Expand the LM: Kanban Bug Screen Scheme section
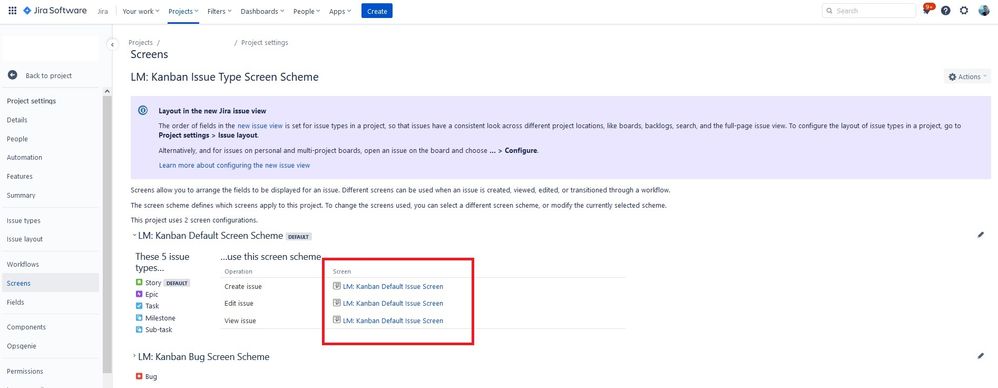Image resolution: width=998 pixels, height=388 pixels. click(x=134, y=356)
